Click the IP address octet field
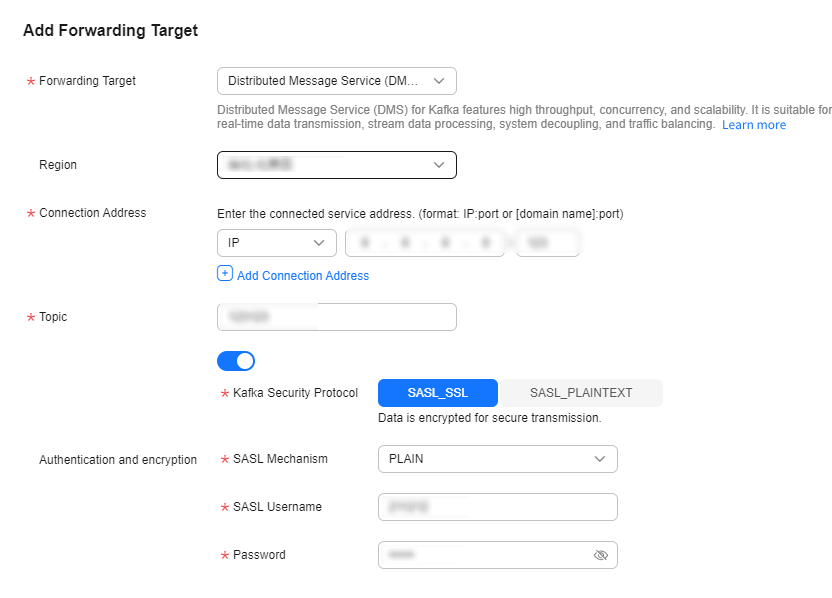This screenshot has width=832, height=598. (425, 243)
